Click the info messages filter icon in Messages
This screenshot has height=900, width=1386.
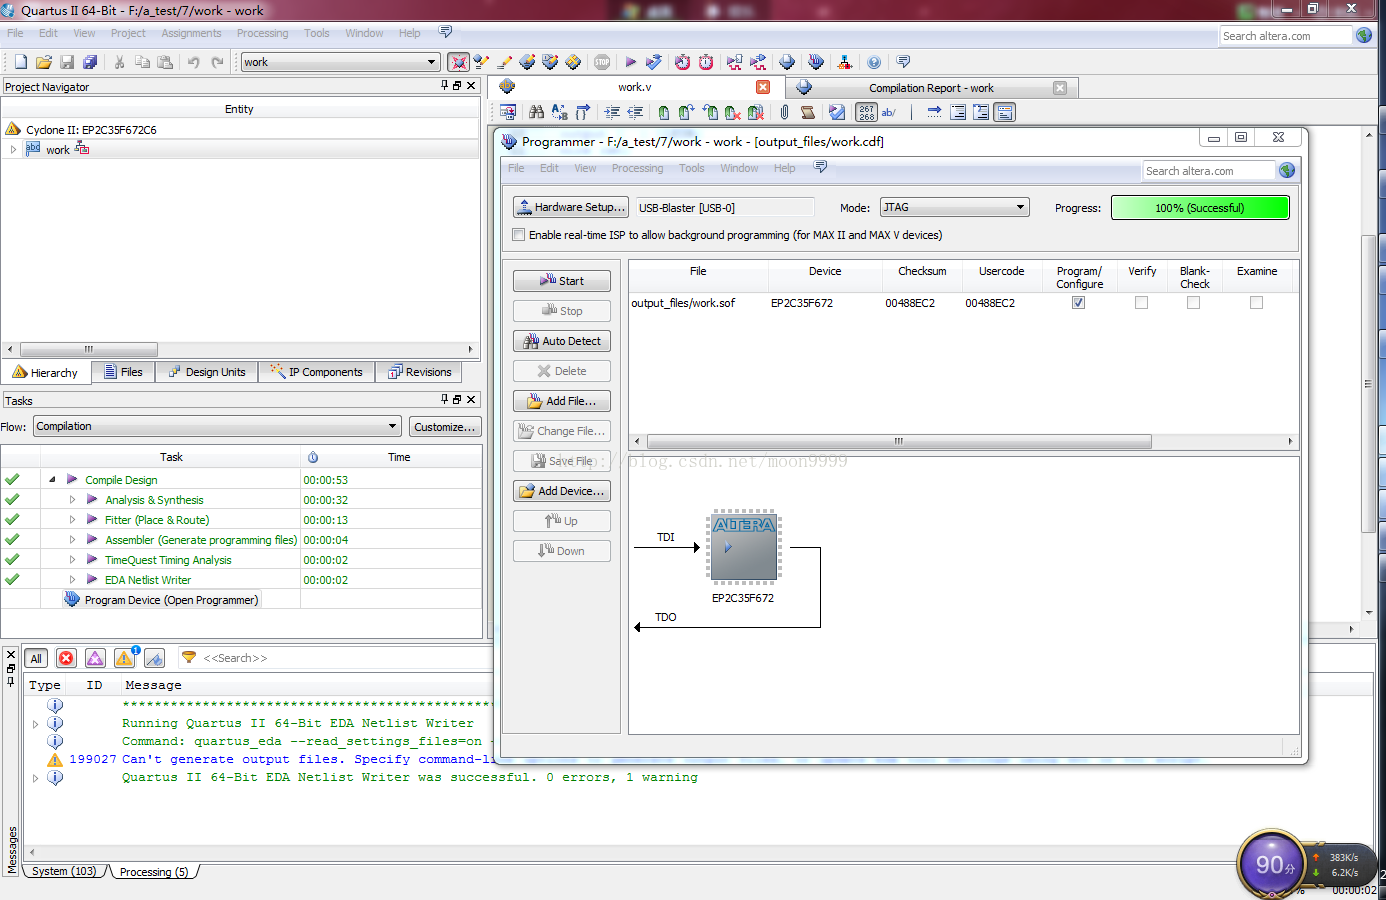pos(154,658)
